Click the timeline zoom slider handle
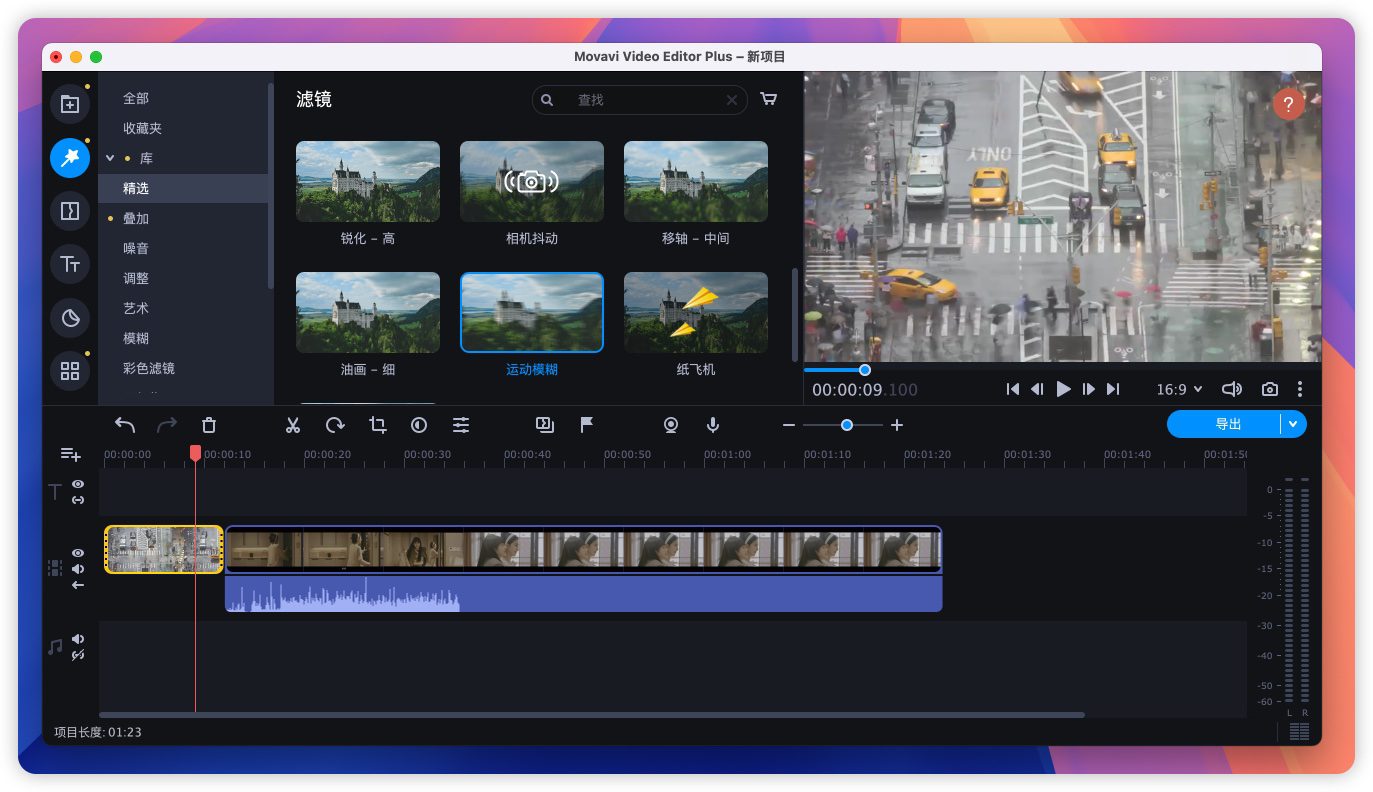This screenshot has height=792, width=1373. 847,425
